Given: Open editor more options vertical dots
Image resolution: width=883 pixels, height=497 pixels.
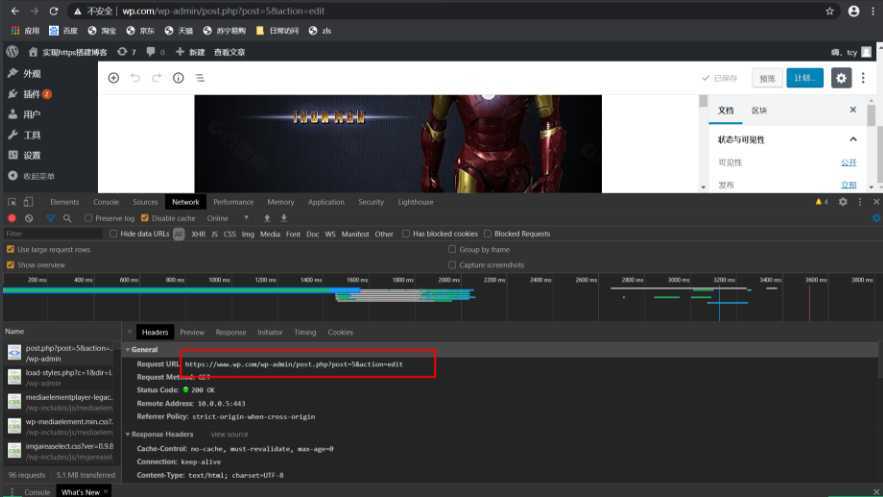Looking at the screenshot, I should click(x=863, y=78).
